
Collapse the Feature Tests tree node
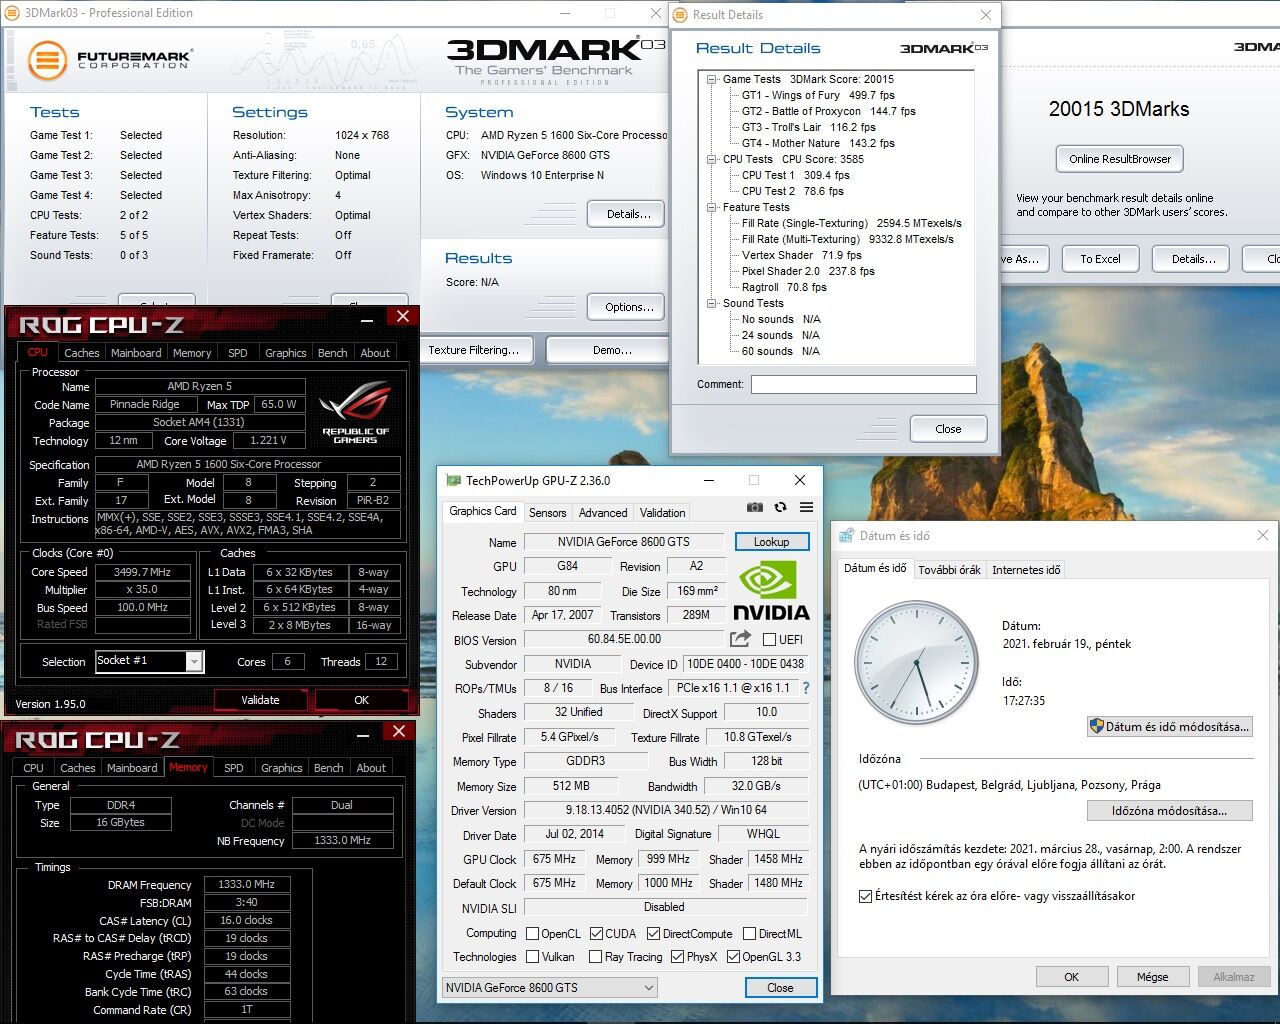click(x=712, y=207)
